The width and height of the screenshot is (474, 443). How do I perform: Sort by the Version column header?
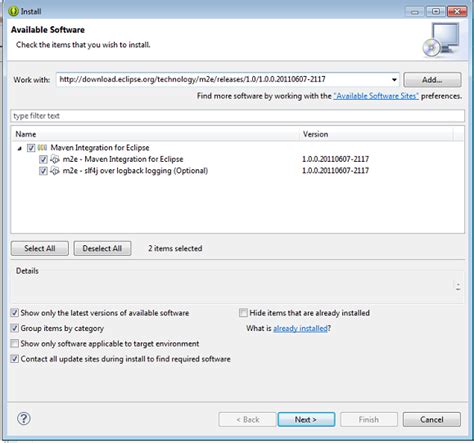point(376,134)
